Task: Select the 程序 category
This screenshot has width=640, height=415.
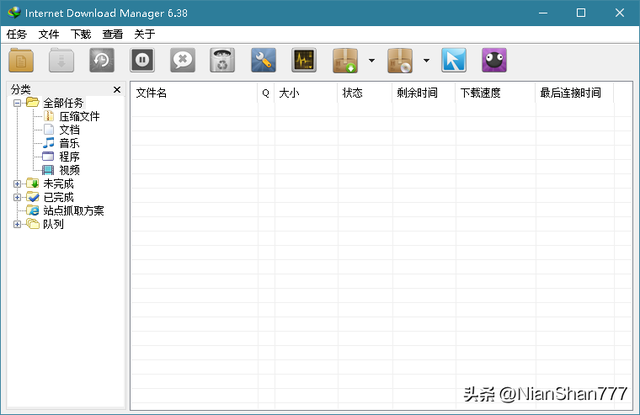Action: pyautogui.click(x=69, y=157)
